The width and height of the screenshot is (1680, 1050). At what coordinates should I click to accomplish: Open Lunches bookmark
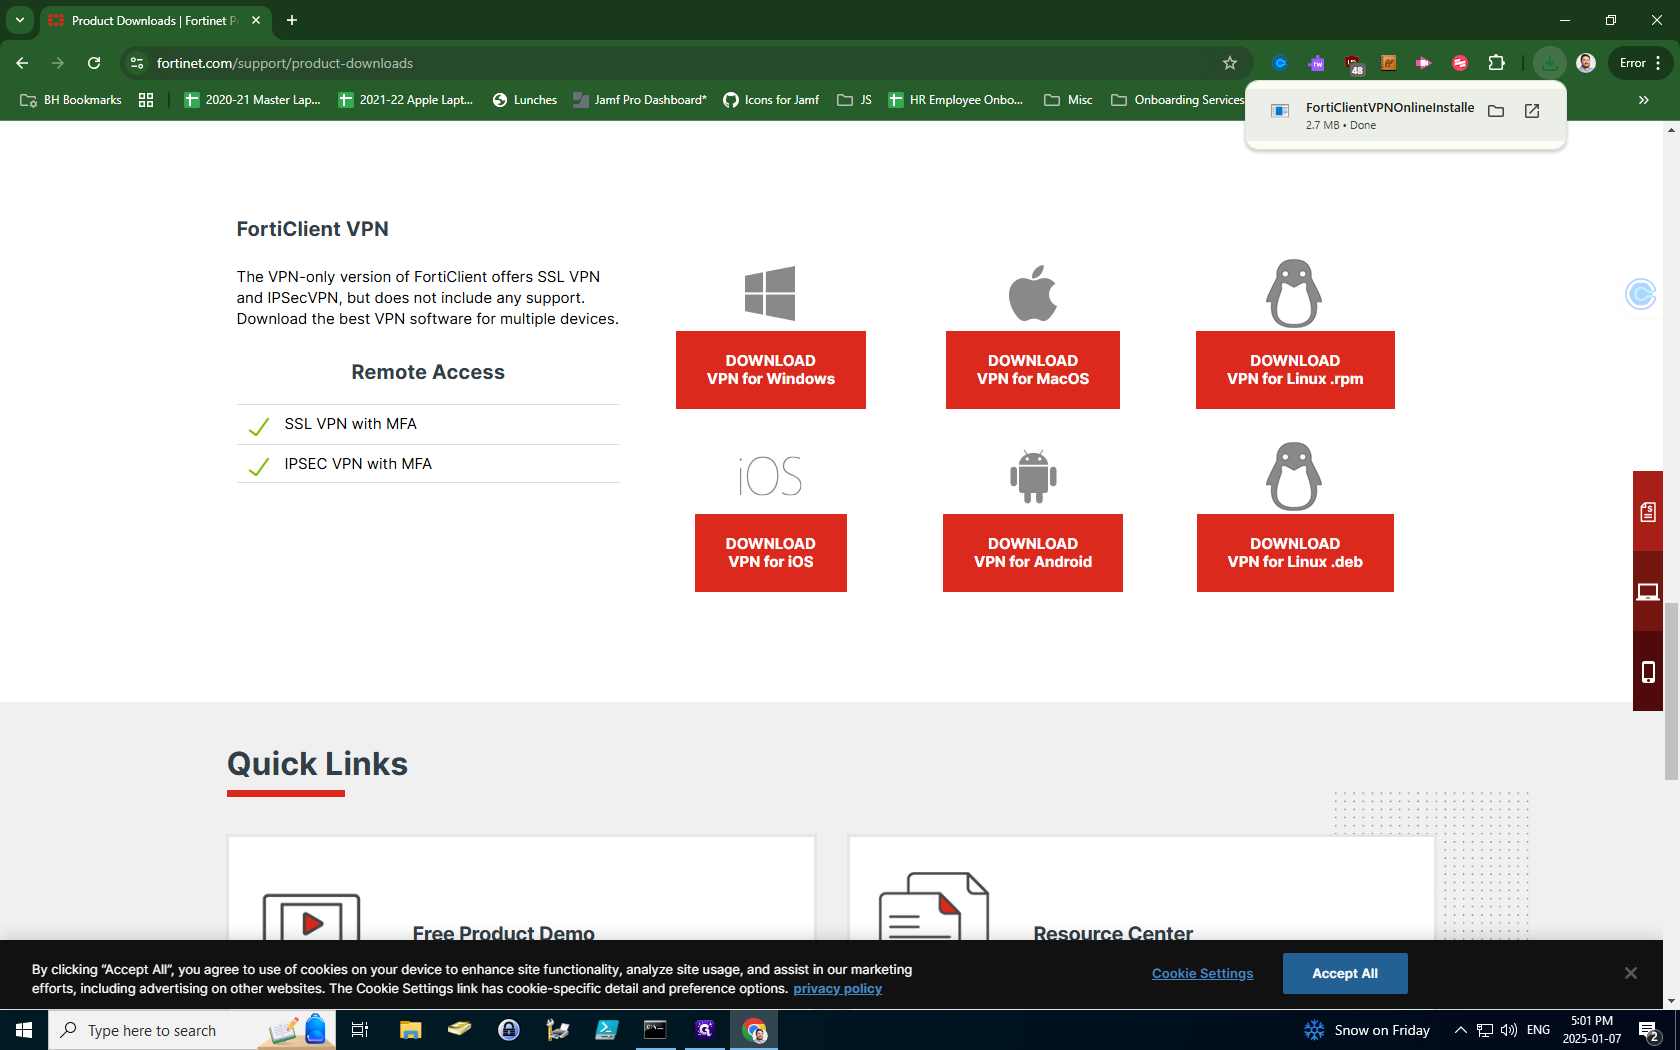[525, 100]
